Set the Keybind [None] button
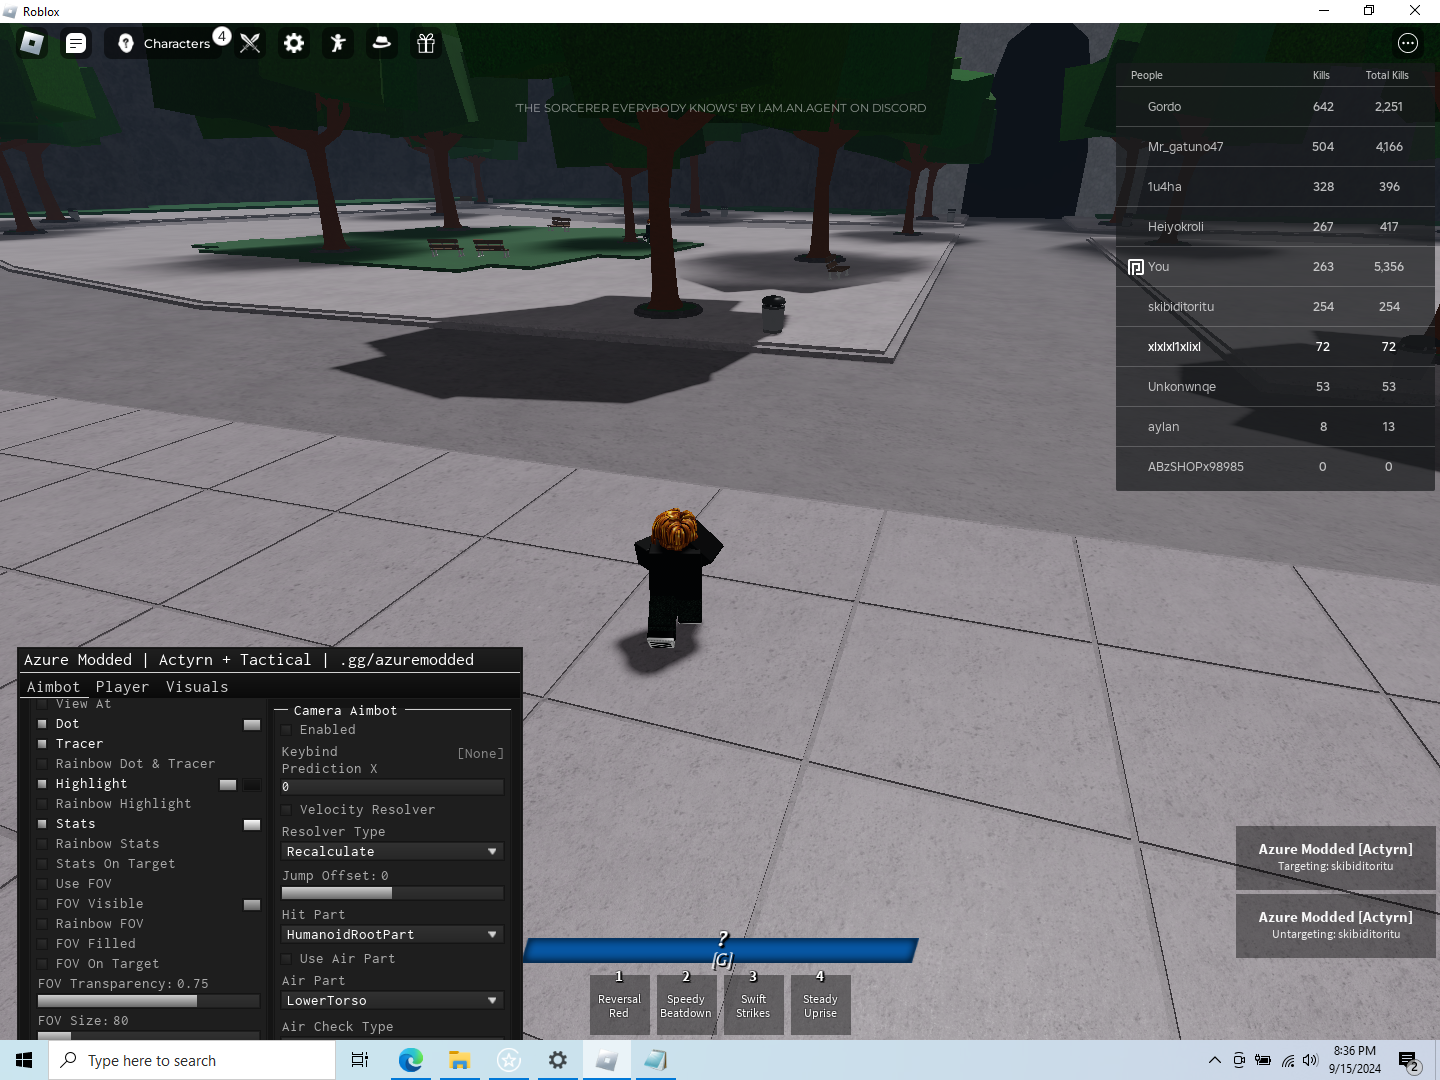1440x1080 pixels. coord(481,753)
